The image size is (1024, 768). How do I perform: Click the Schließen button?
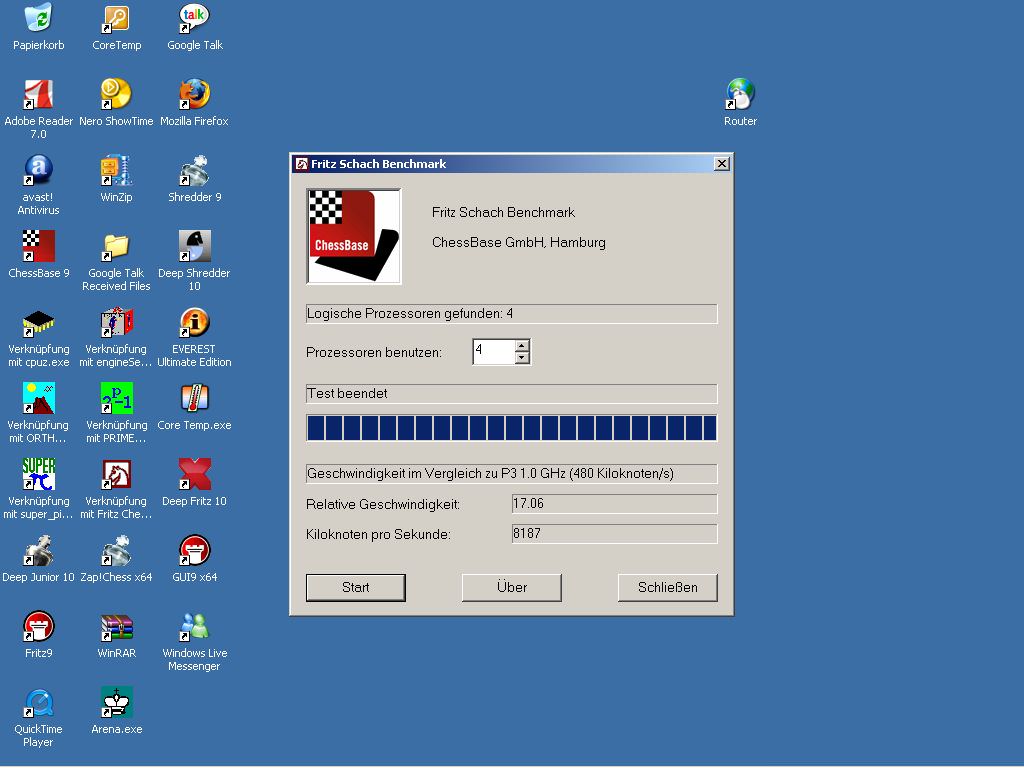pos(667,587)
